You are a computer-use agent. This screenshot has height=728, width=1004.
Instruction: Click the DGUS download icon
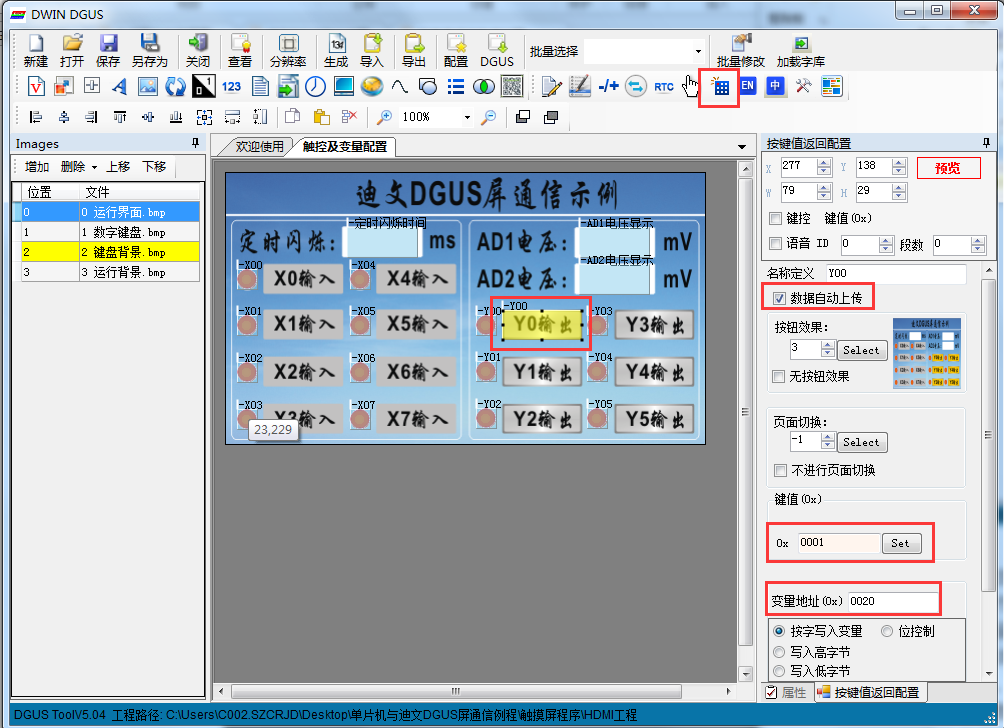(497, 51)
